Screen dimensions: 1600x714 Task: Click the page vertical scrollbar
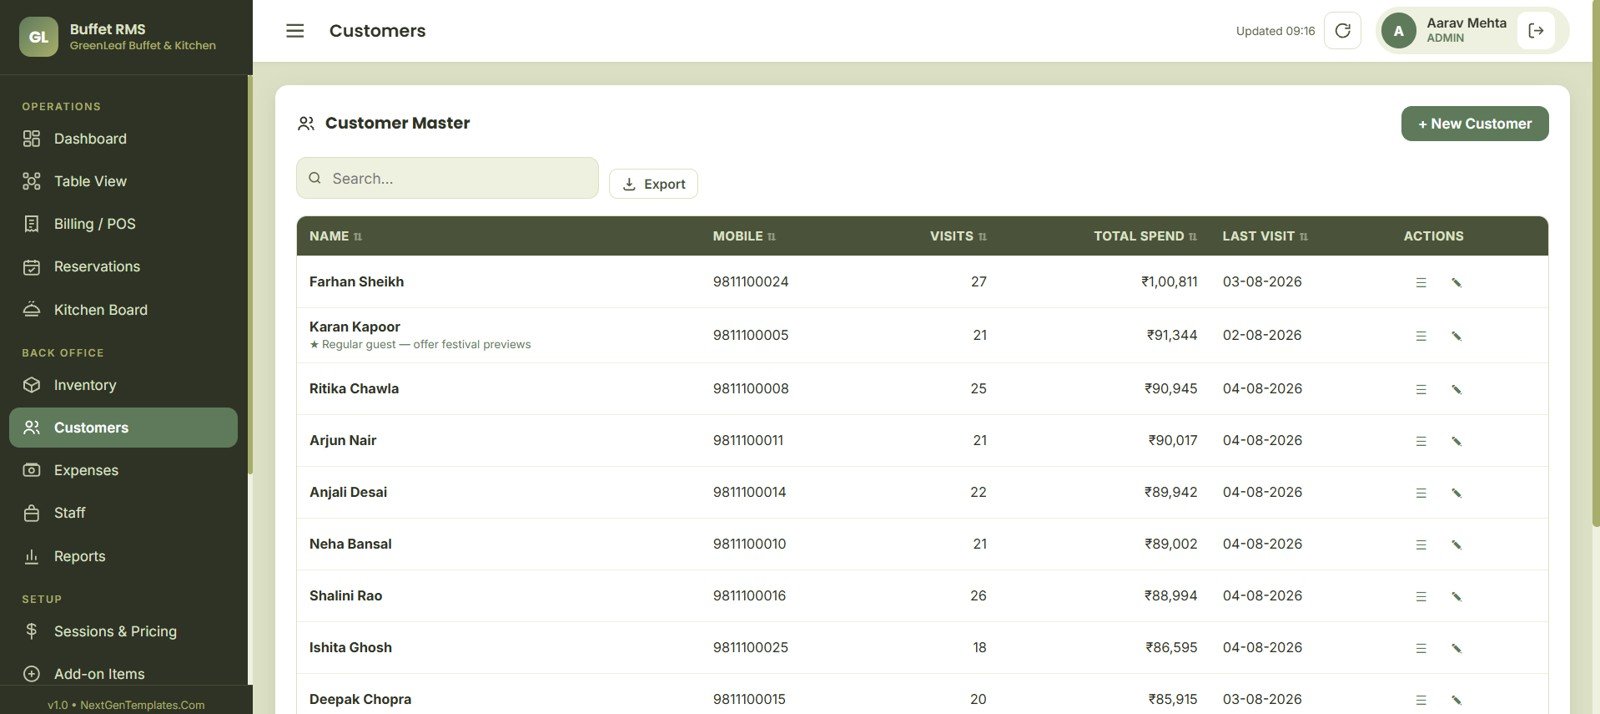pos(1596,264)
